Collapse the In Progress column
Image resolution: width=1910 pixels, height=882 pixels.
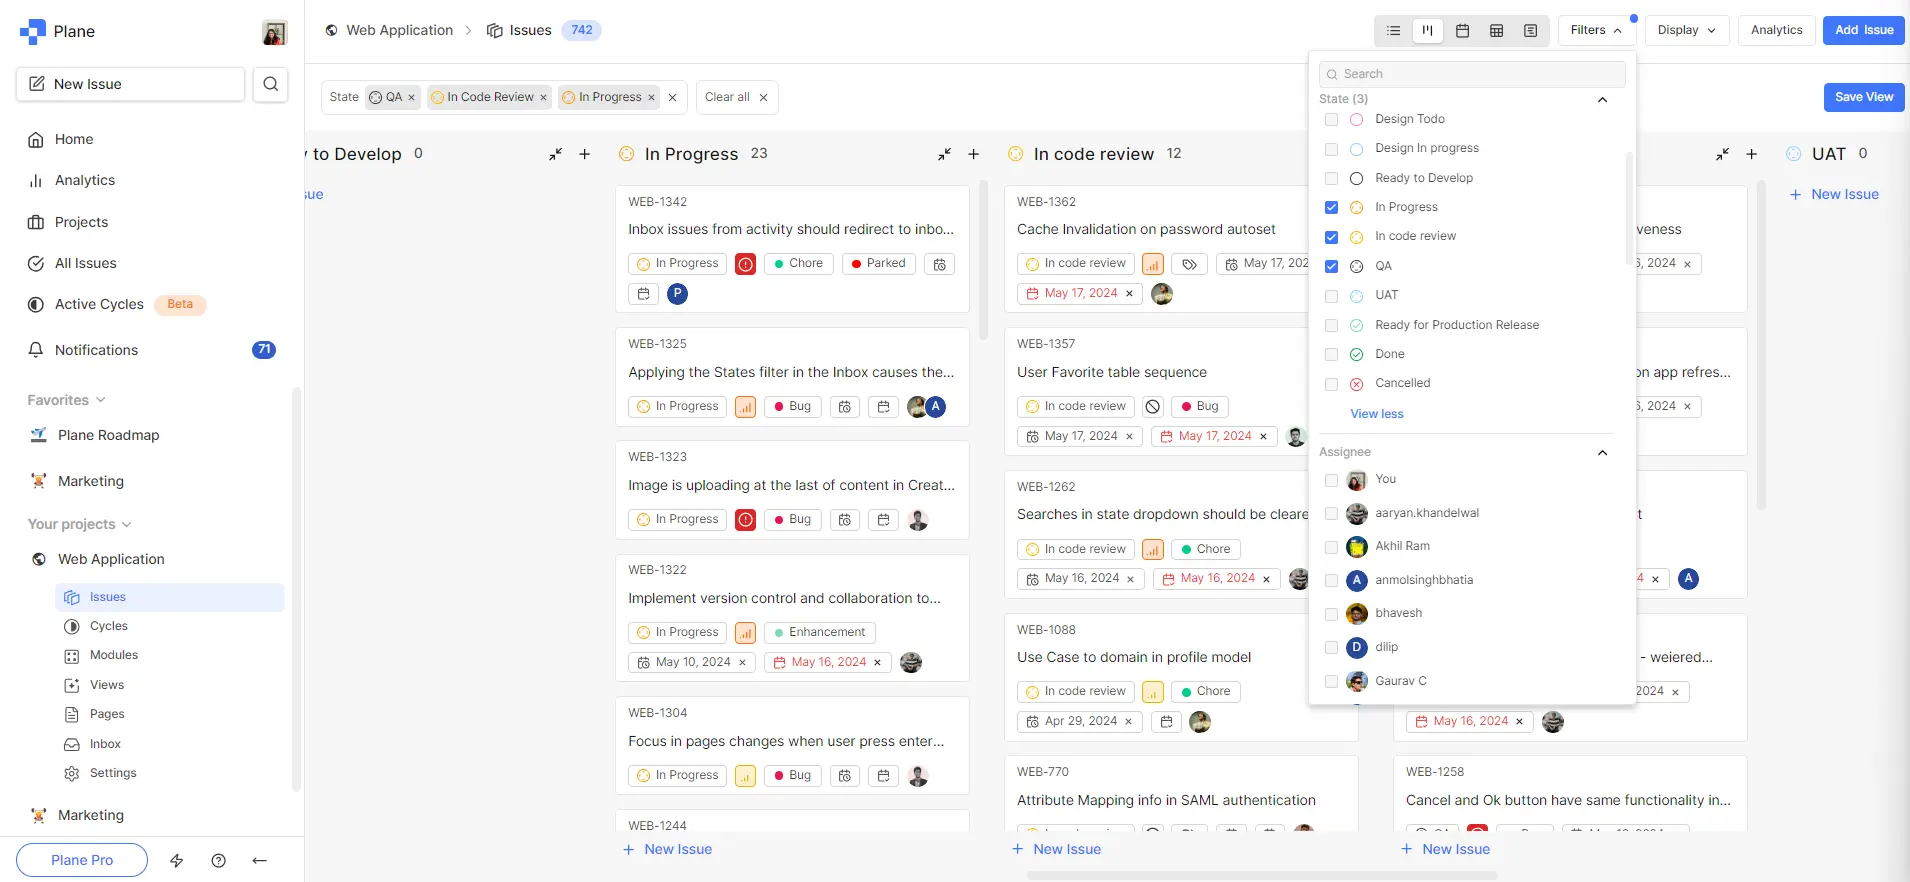click(944, 154)
